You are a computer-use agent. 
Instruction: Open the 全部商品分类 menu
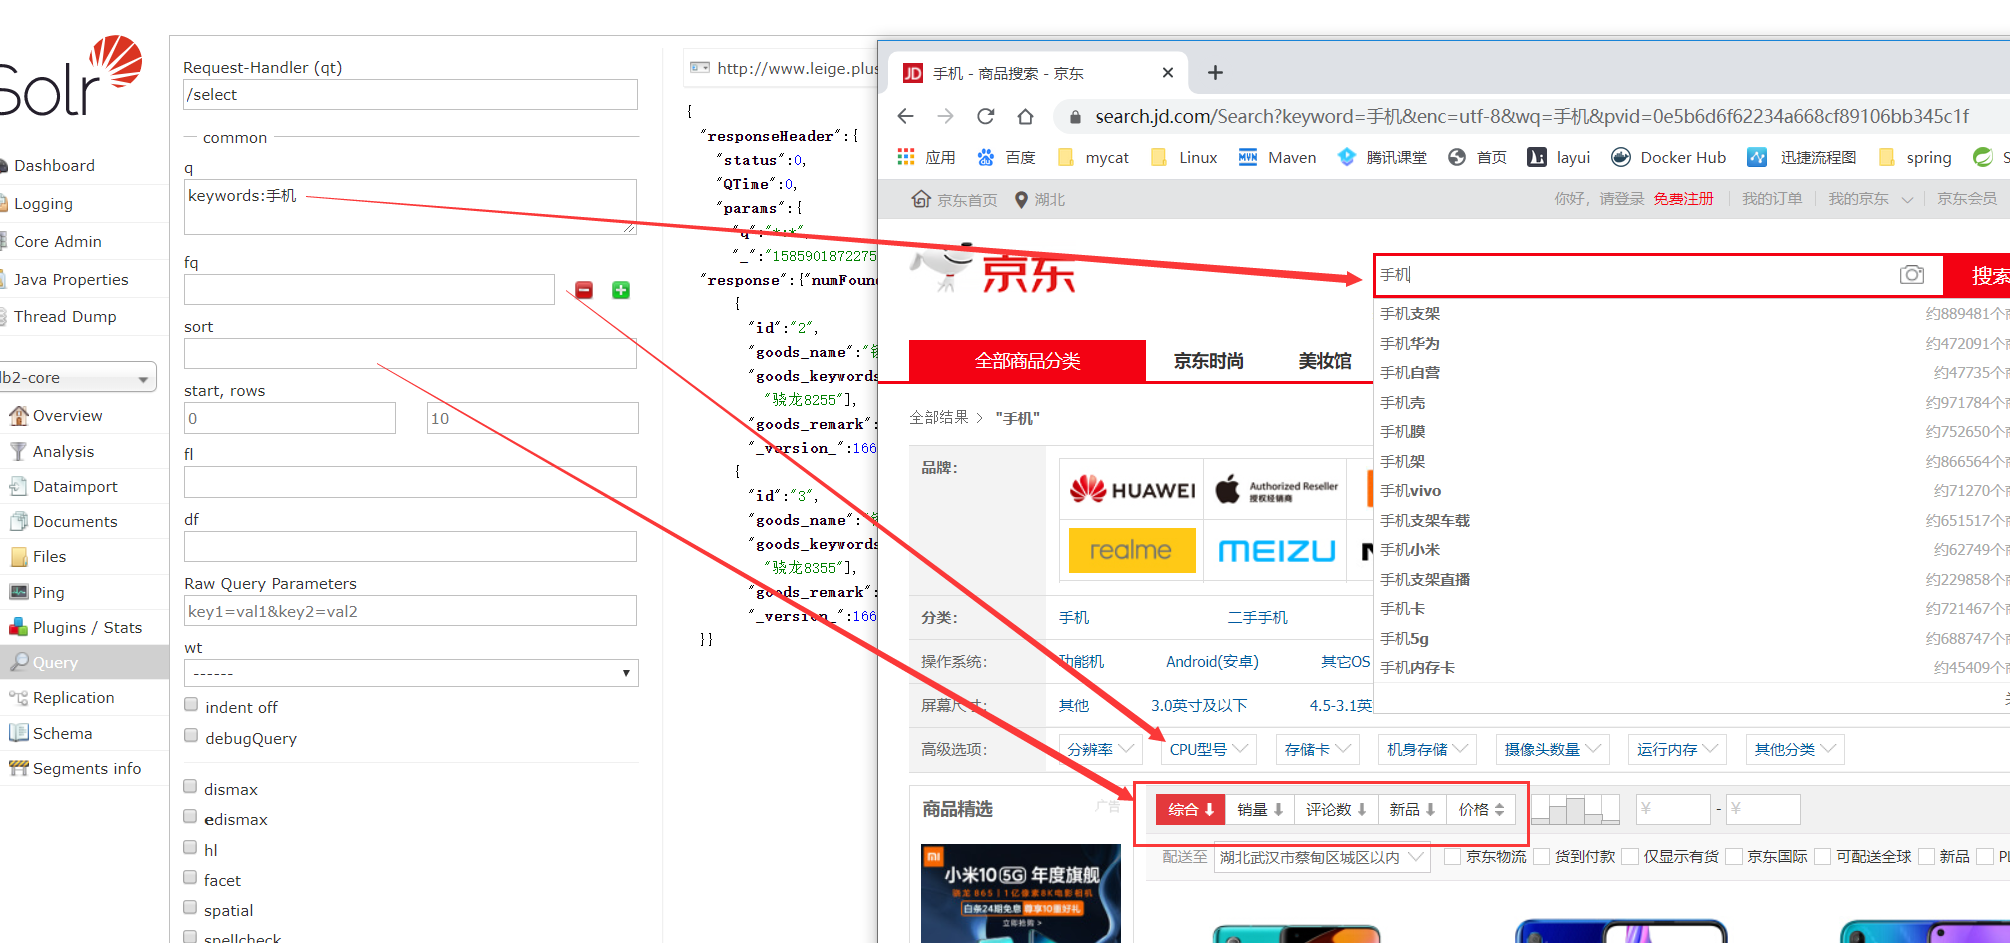[1027, 361]
